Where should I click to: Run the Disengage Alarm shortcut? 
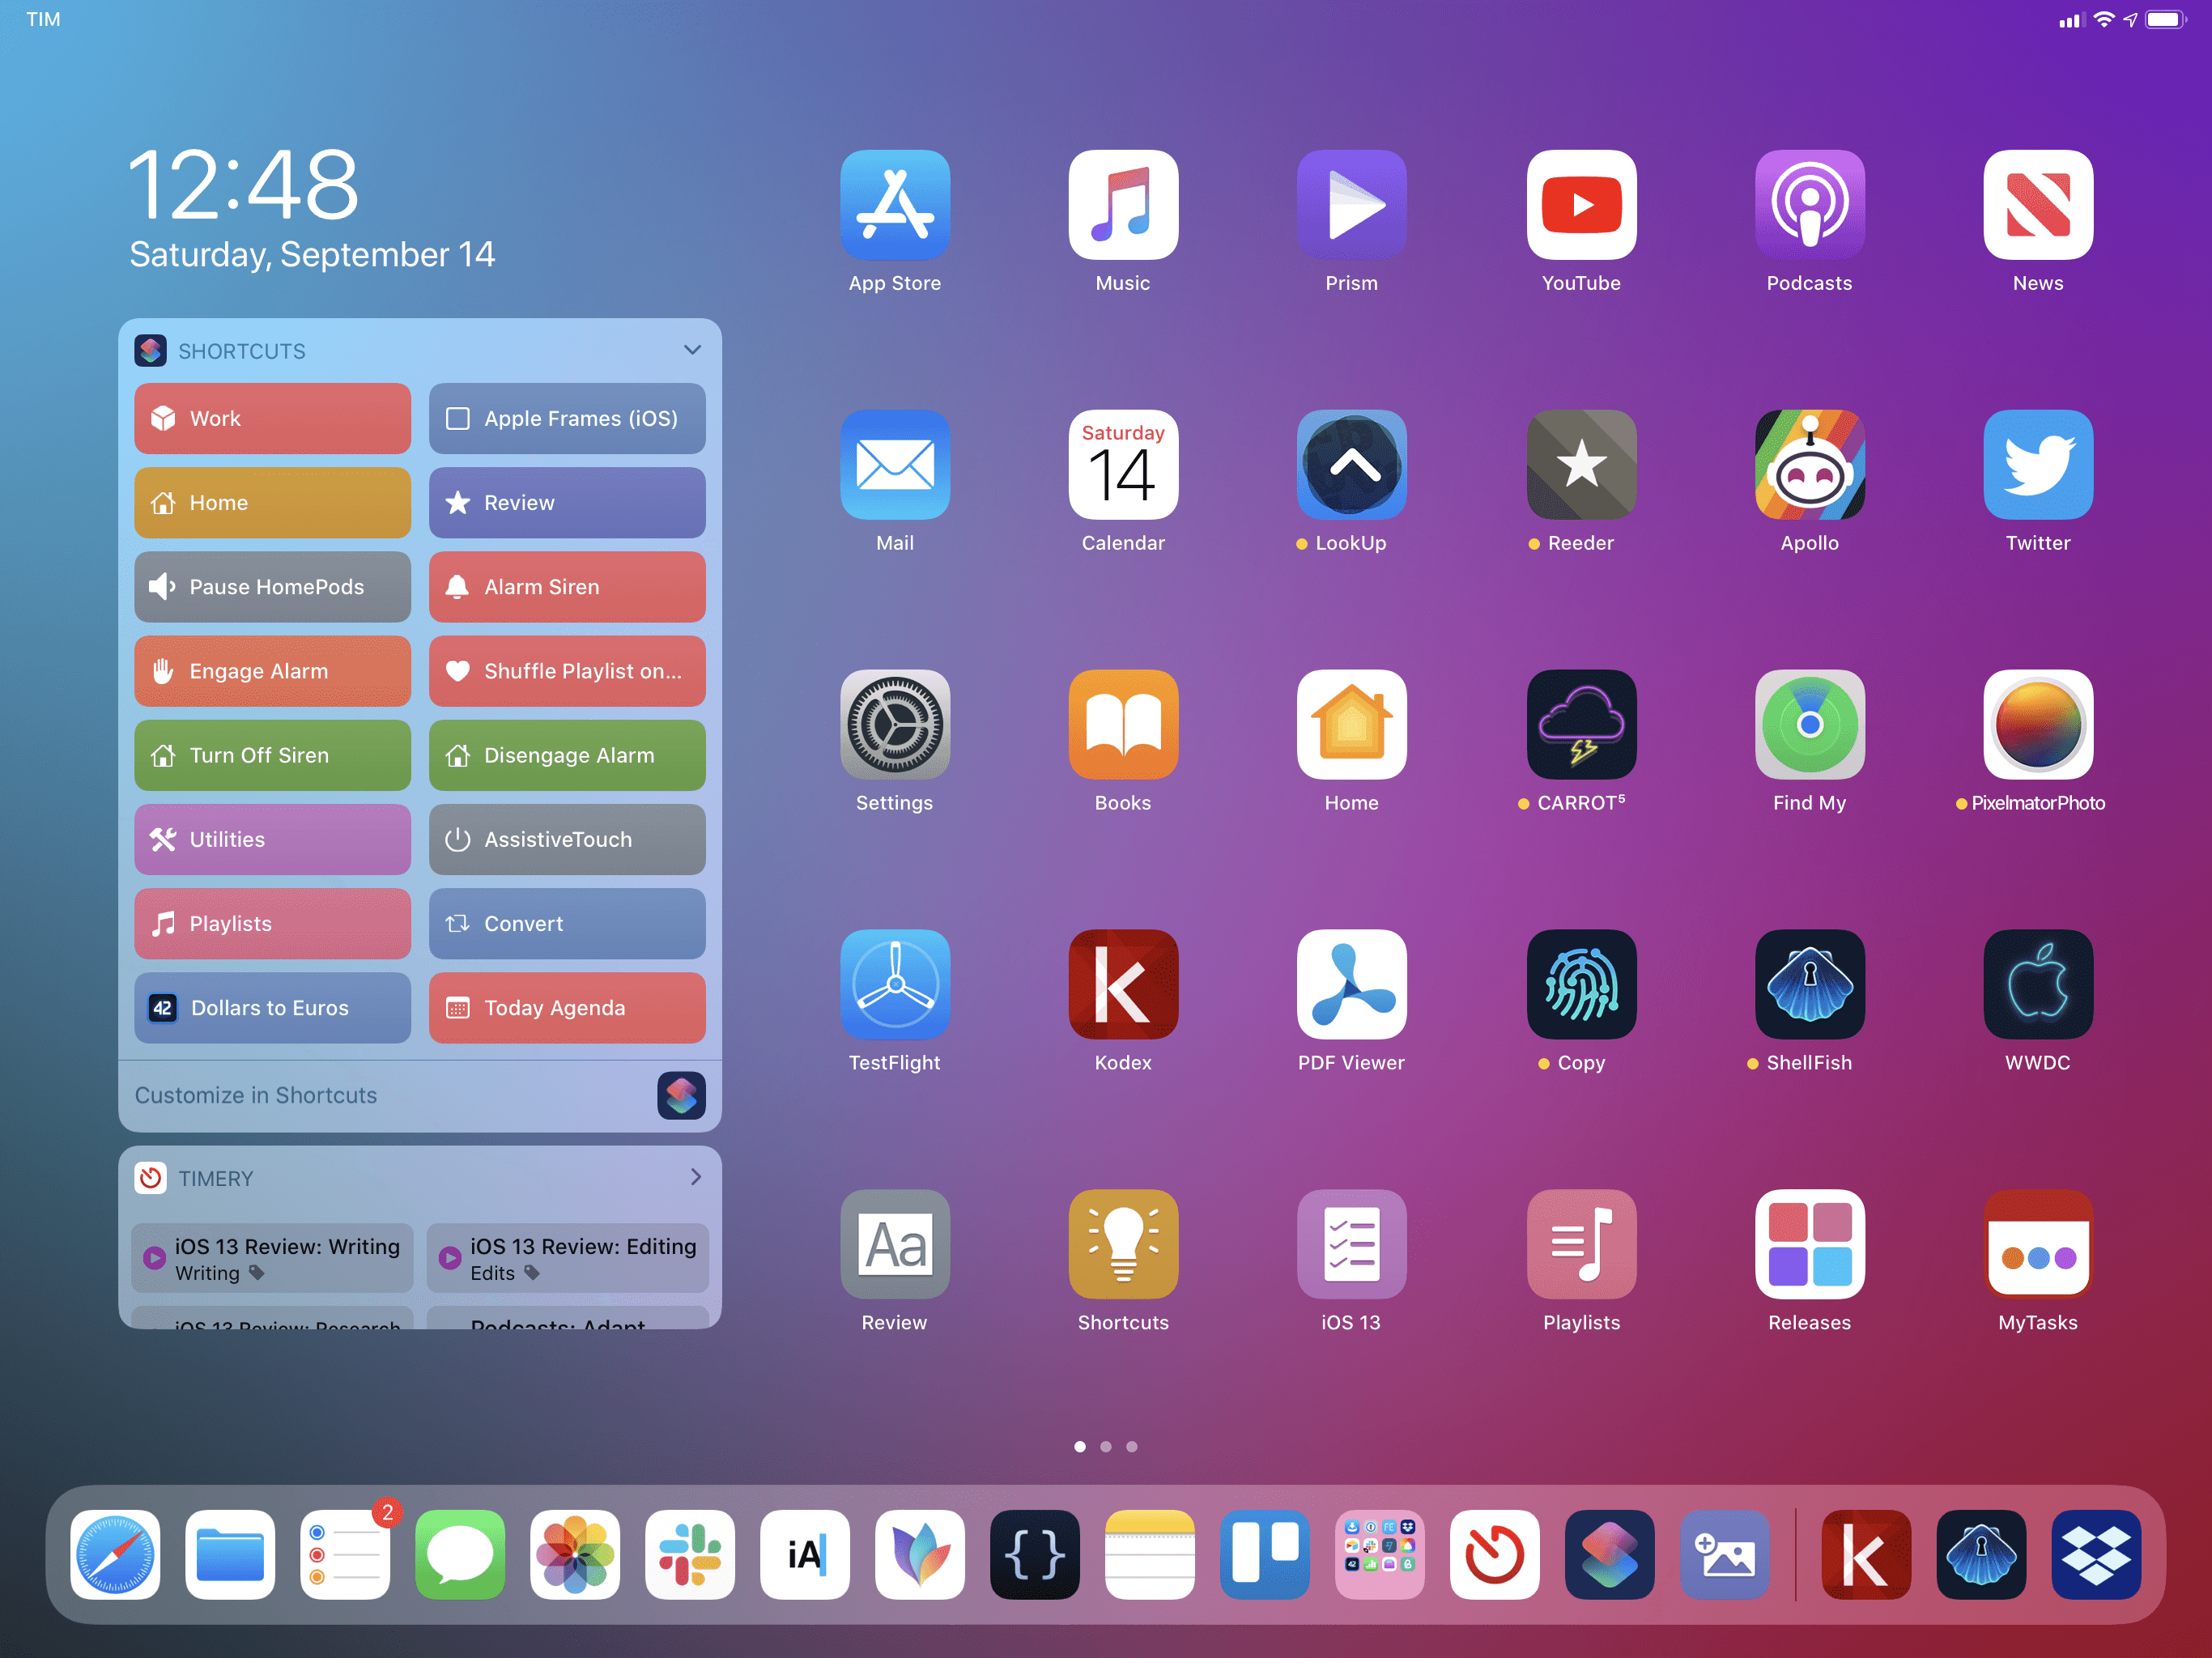tap(567, 755)
